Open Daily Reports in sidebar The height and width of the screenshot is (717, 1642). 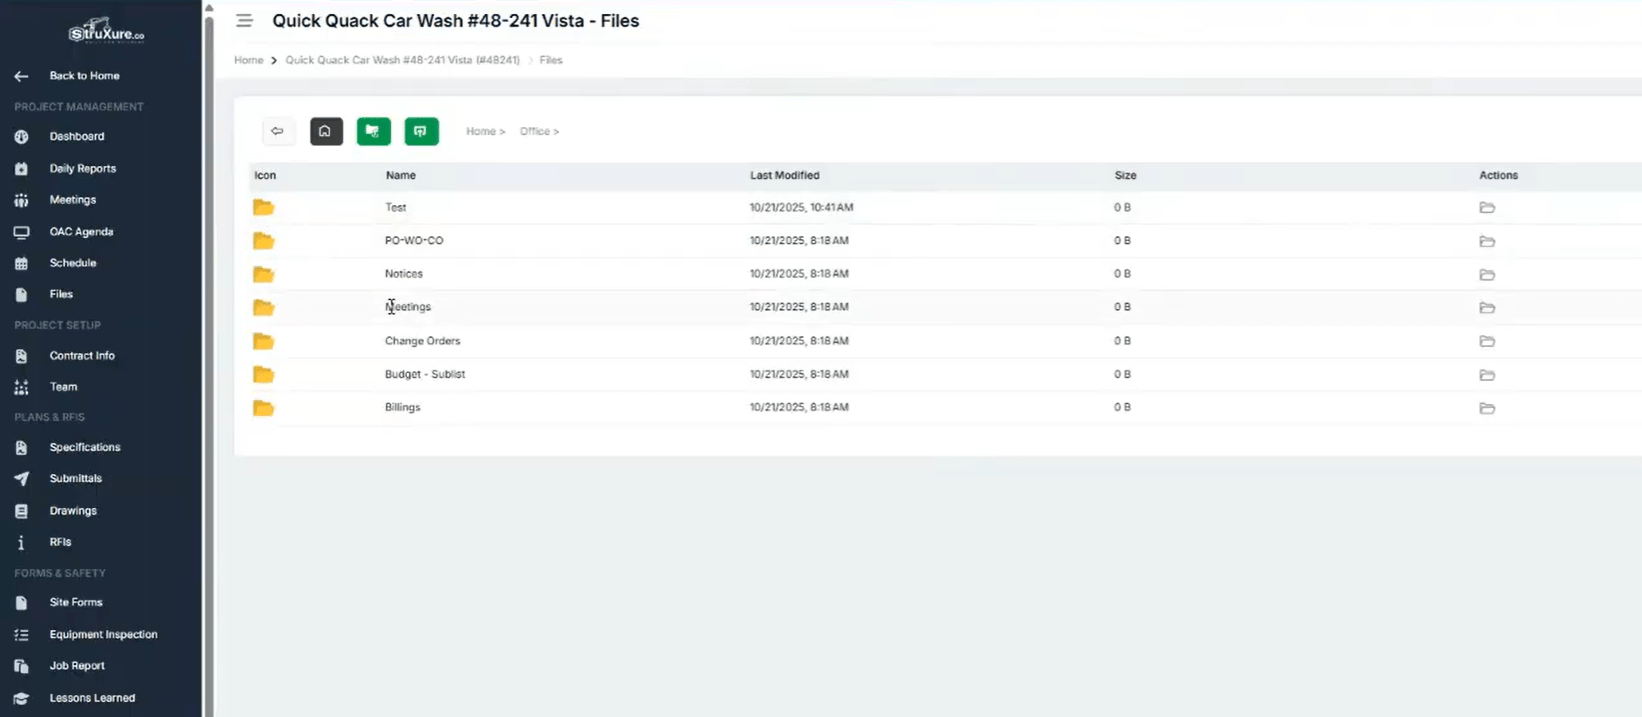83,168
